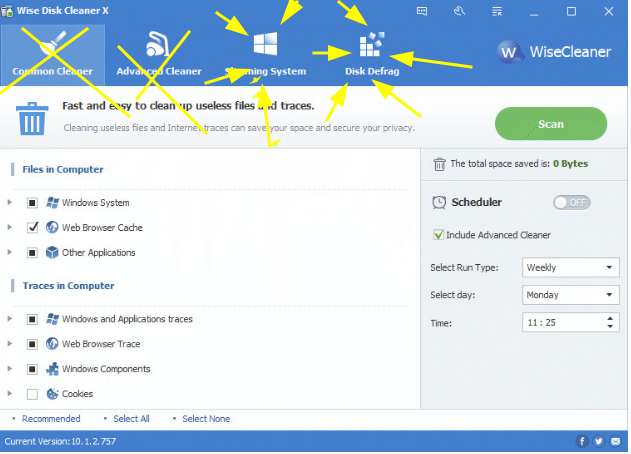Screen dimensions: 631x454
Task: Click the 0 Bytes saved value
Action: pos(573,165)
